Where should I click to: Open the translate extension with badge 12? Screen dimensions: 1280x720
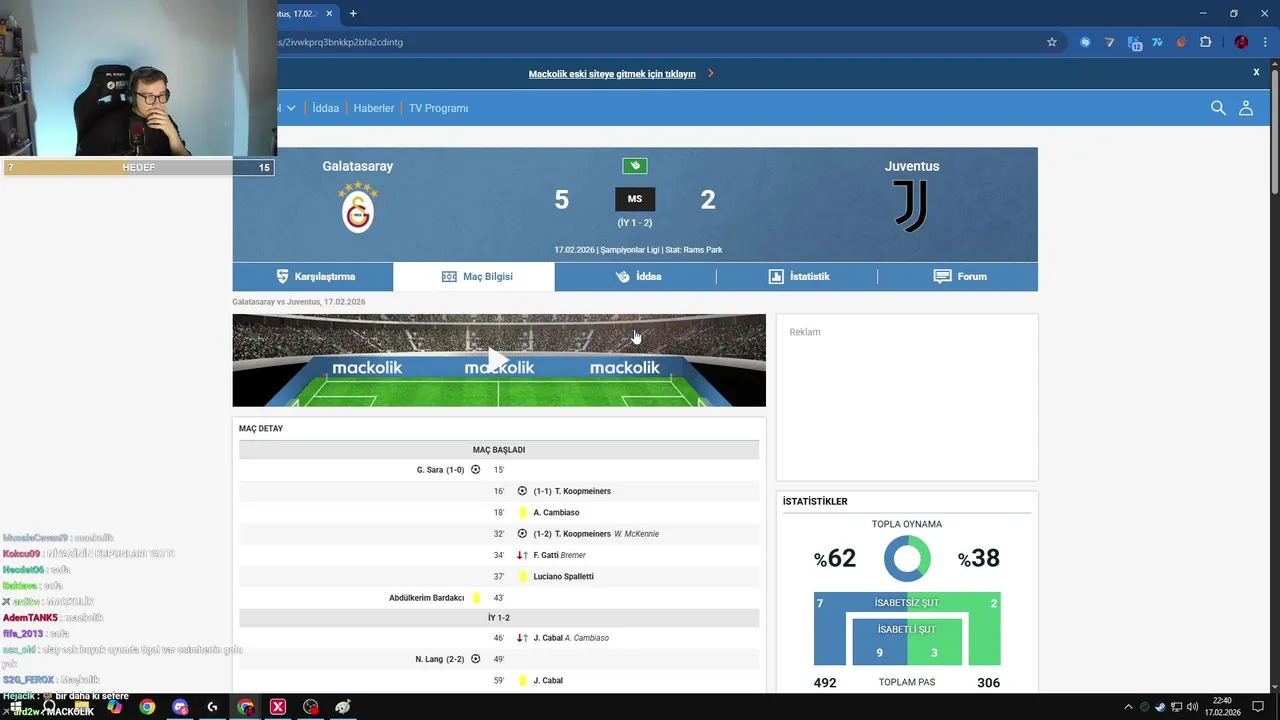[1134, 42]
